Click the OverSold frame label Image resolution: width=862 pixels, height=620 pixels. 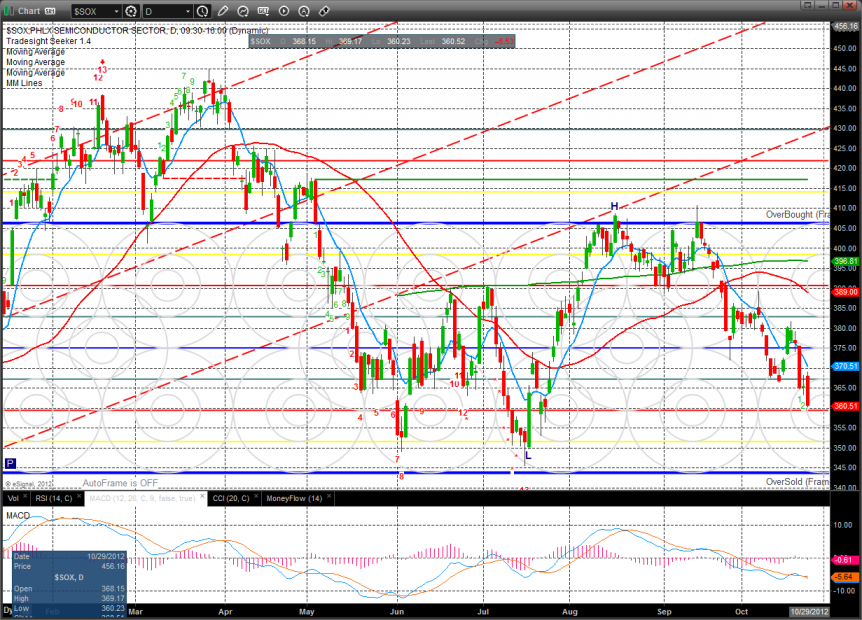(797, 481)
